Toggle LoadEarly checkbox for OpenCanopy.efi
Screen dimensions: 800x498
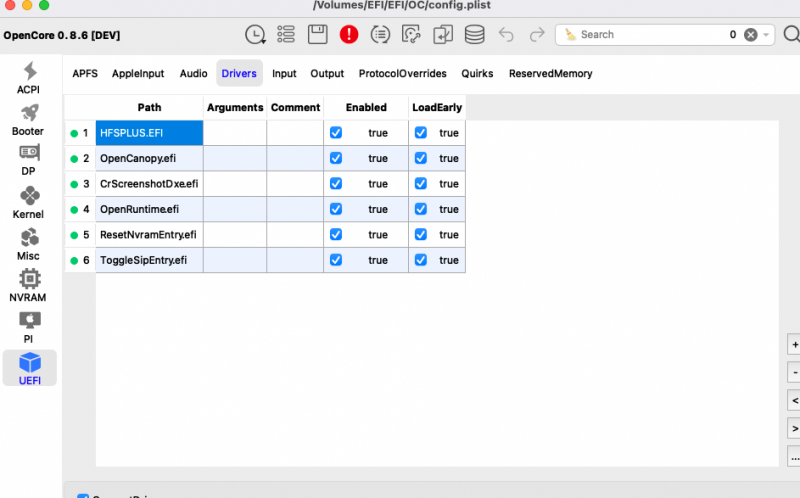coord(421,158)
